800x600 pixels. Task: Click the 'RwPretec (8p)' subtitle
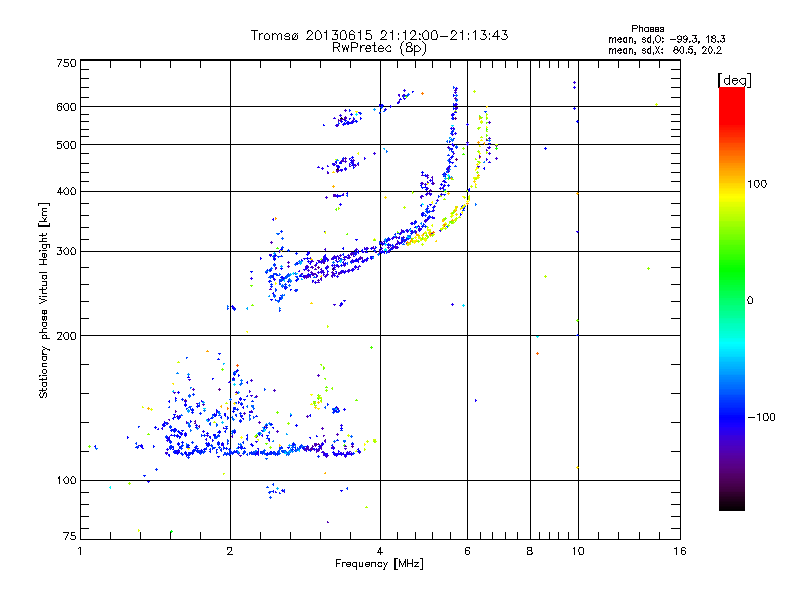379,48
